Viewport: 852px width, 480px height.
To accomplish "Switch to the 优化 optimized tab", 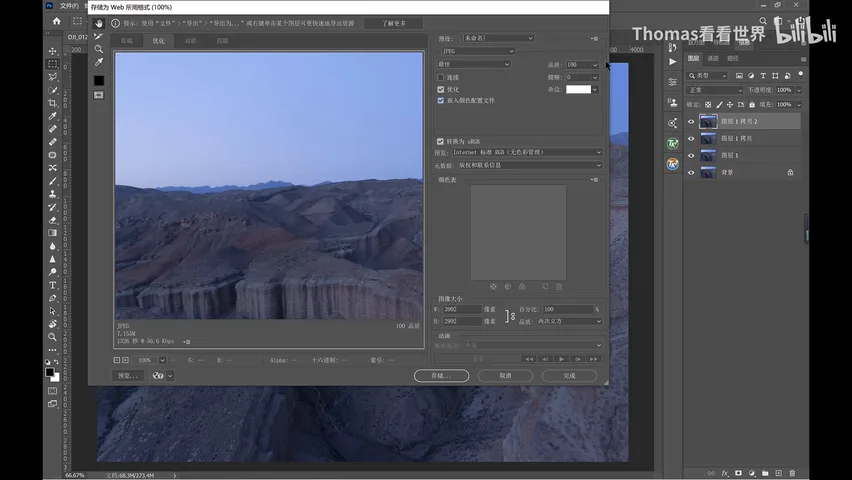I will (x=158, y=41).
